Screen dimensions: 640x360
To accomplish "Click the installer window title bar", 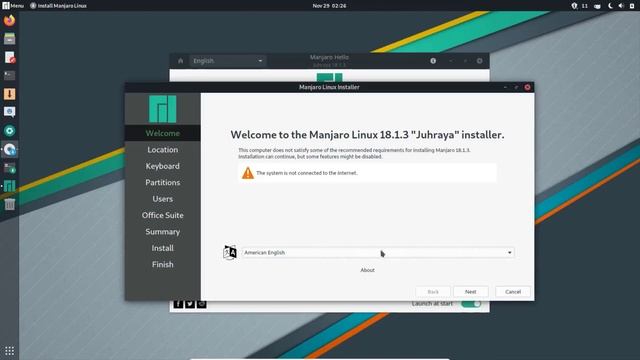I will click(x=329, y=87).
